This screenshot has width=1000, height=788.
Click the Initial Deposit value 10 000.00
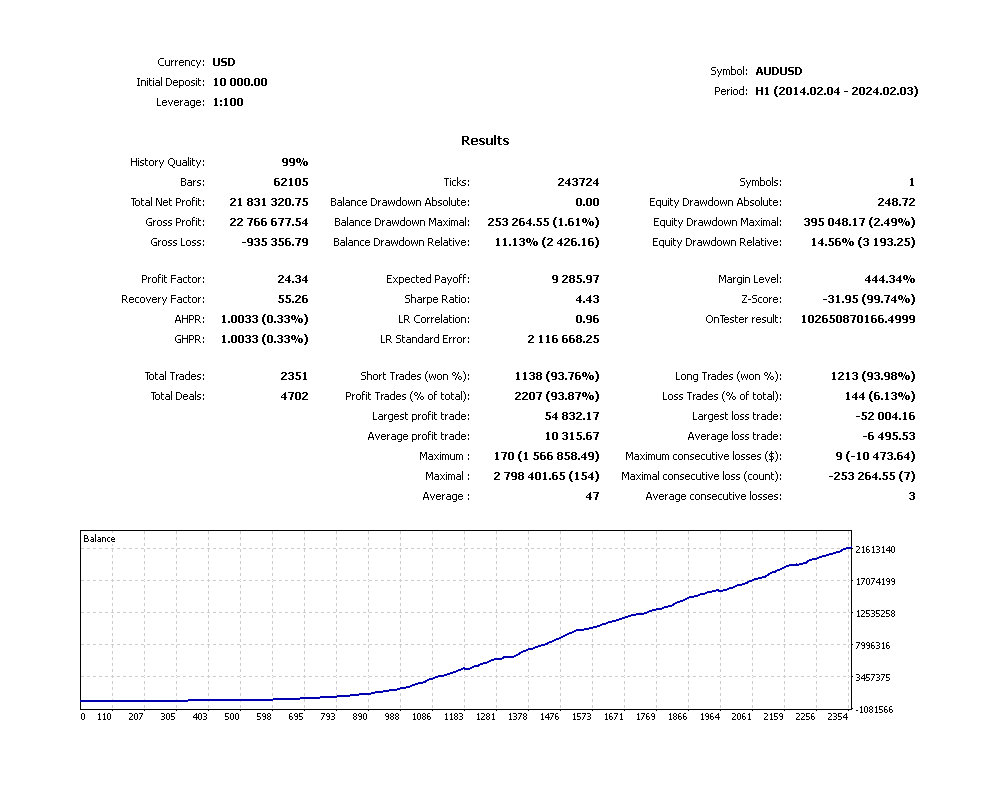240,82
